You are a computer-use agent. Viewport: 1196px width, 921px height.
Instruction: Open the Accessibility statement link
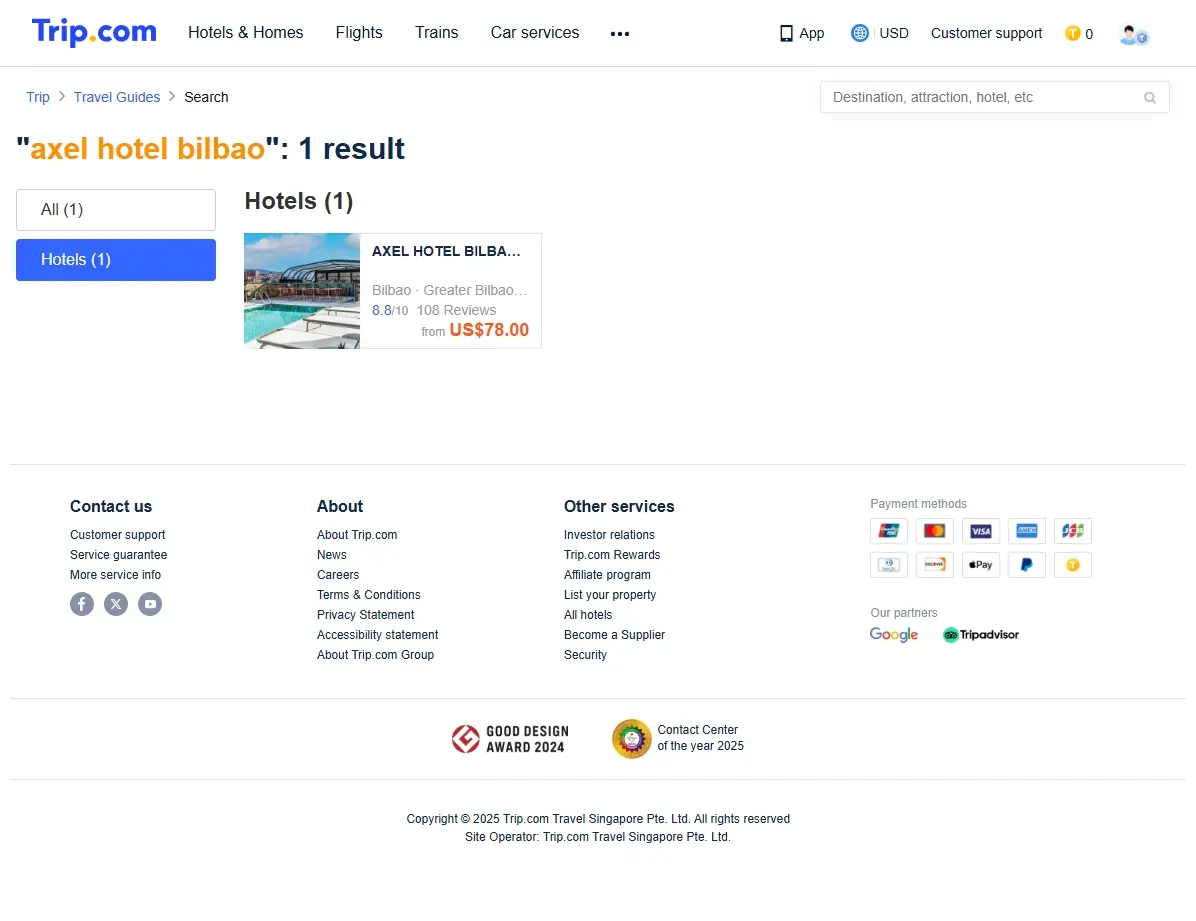click(x=378, y=635)
